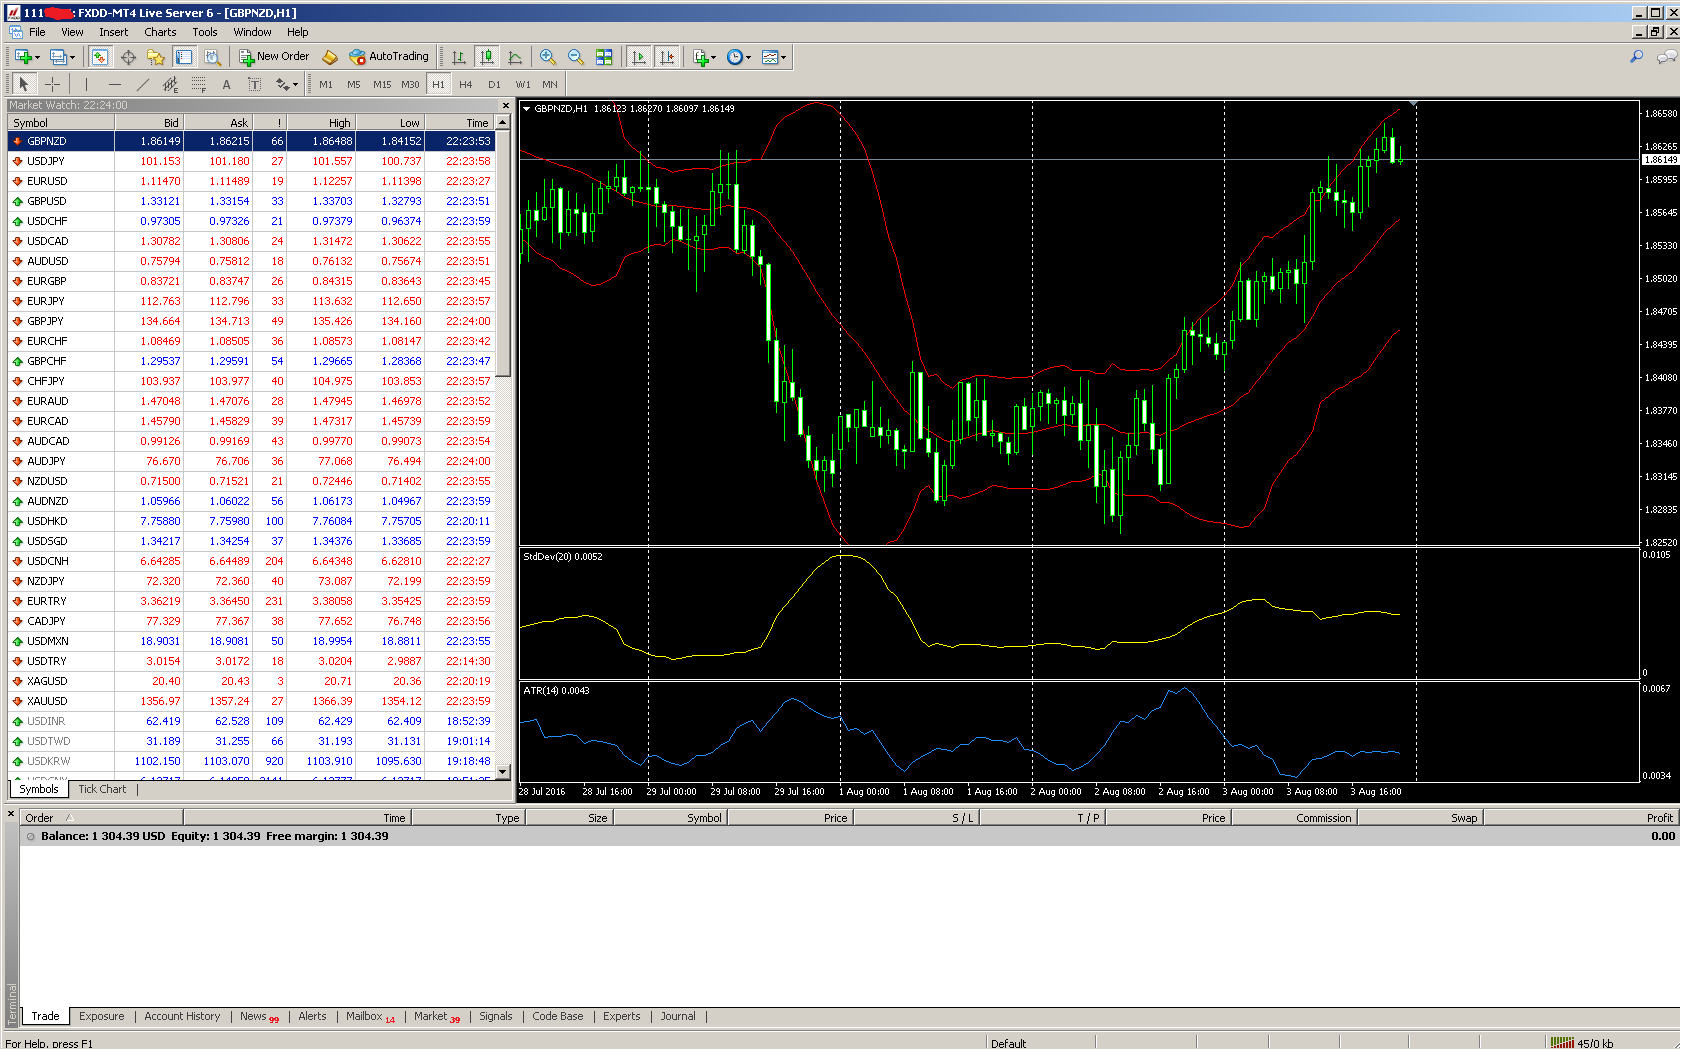The width and height of the screenshot is (1688, 1058).
Task: Close the Market Watch panel
Action: [x=505, y=105]
